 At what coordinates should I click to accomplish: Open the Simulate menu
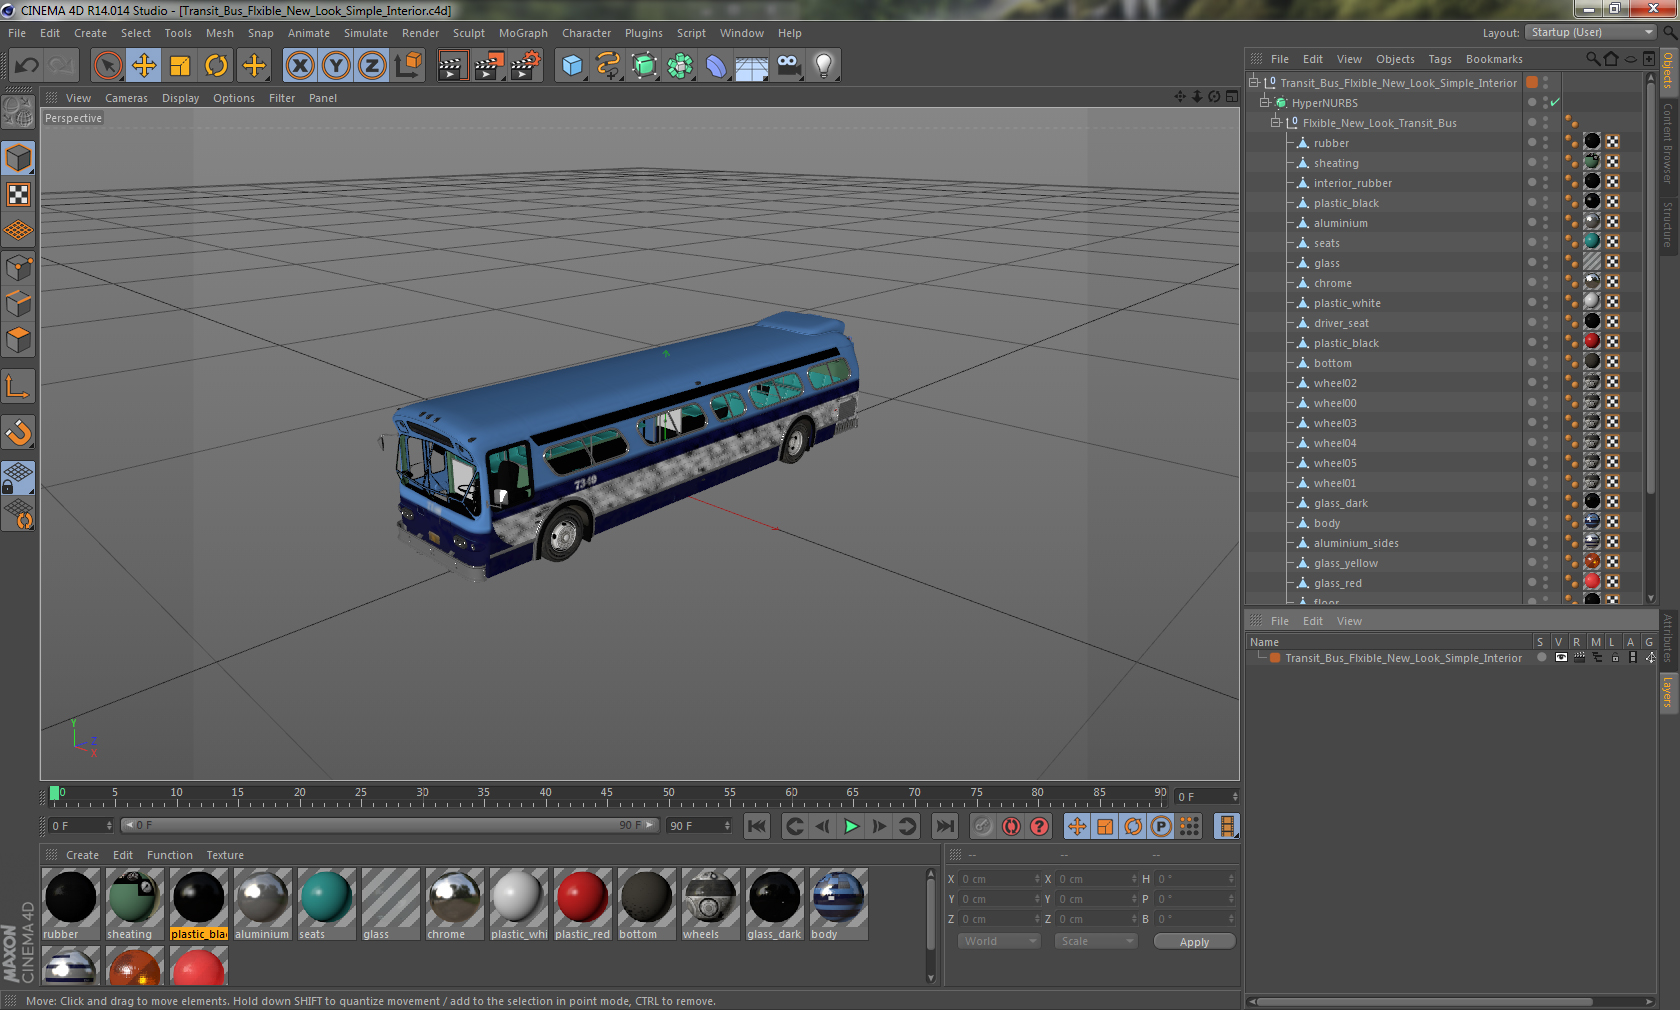(366, 33)
